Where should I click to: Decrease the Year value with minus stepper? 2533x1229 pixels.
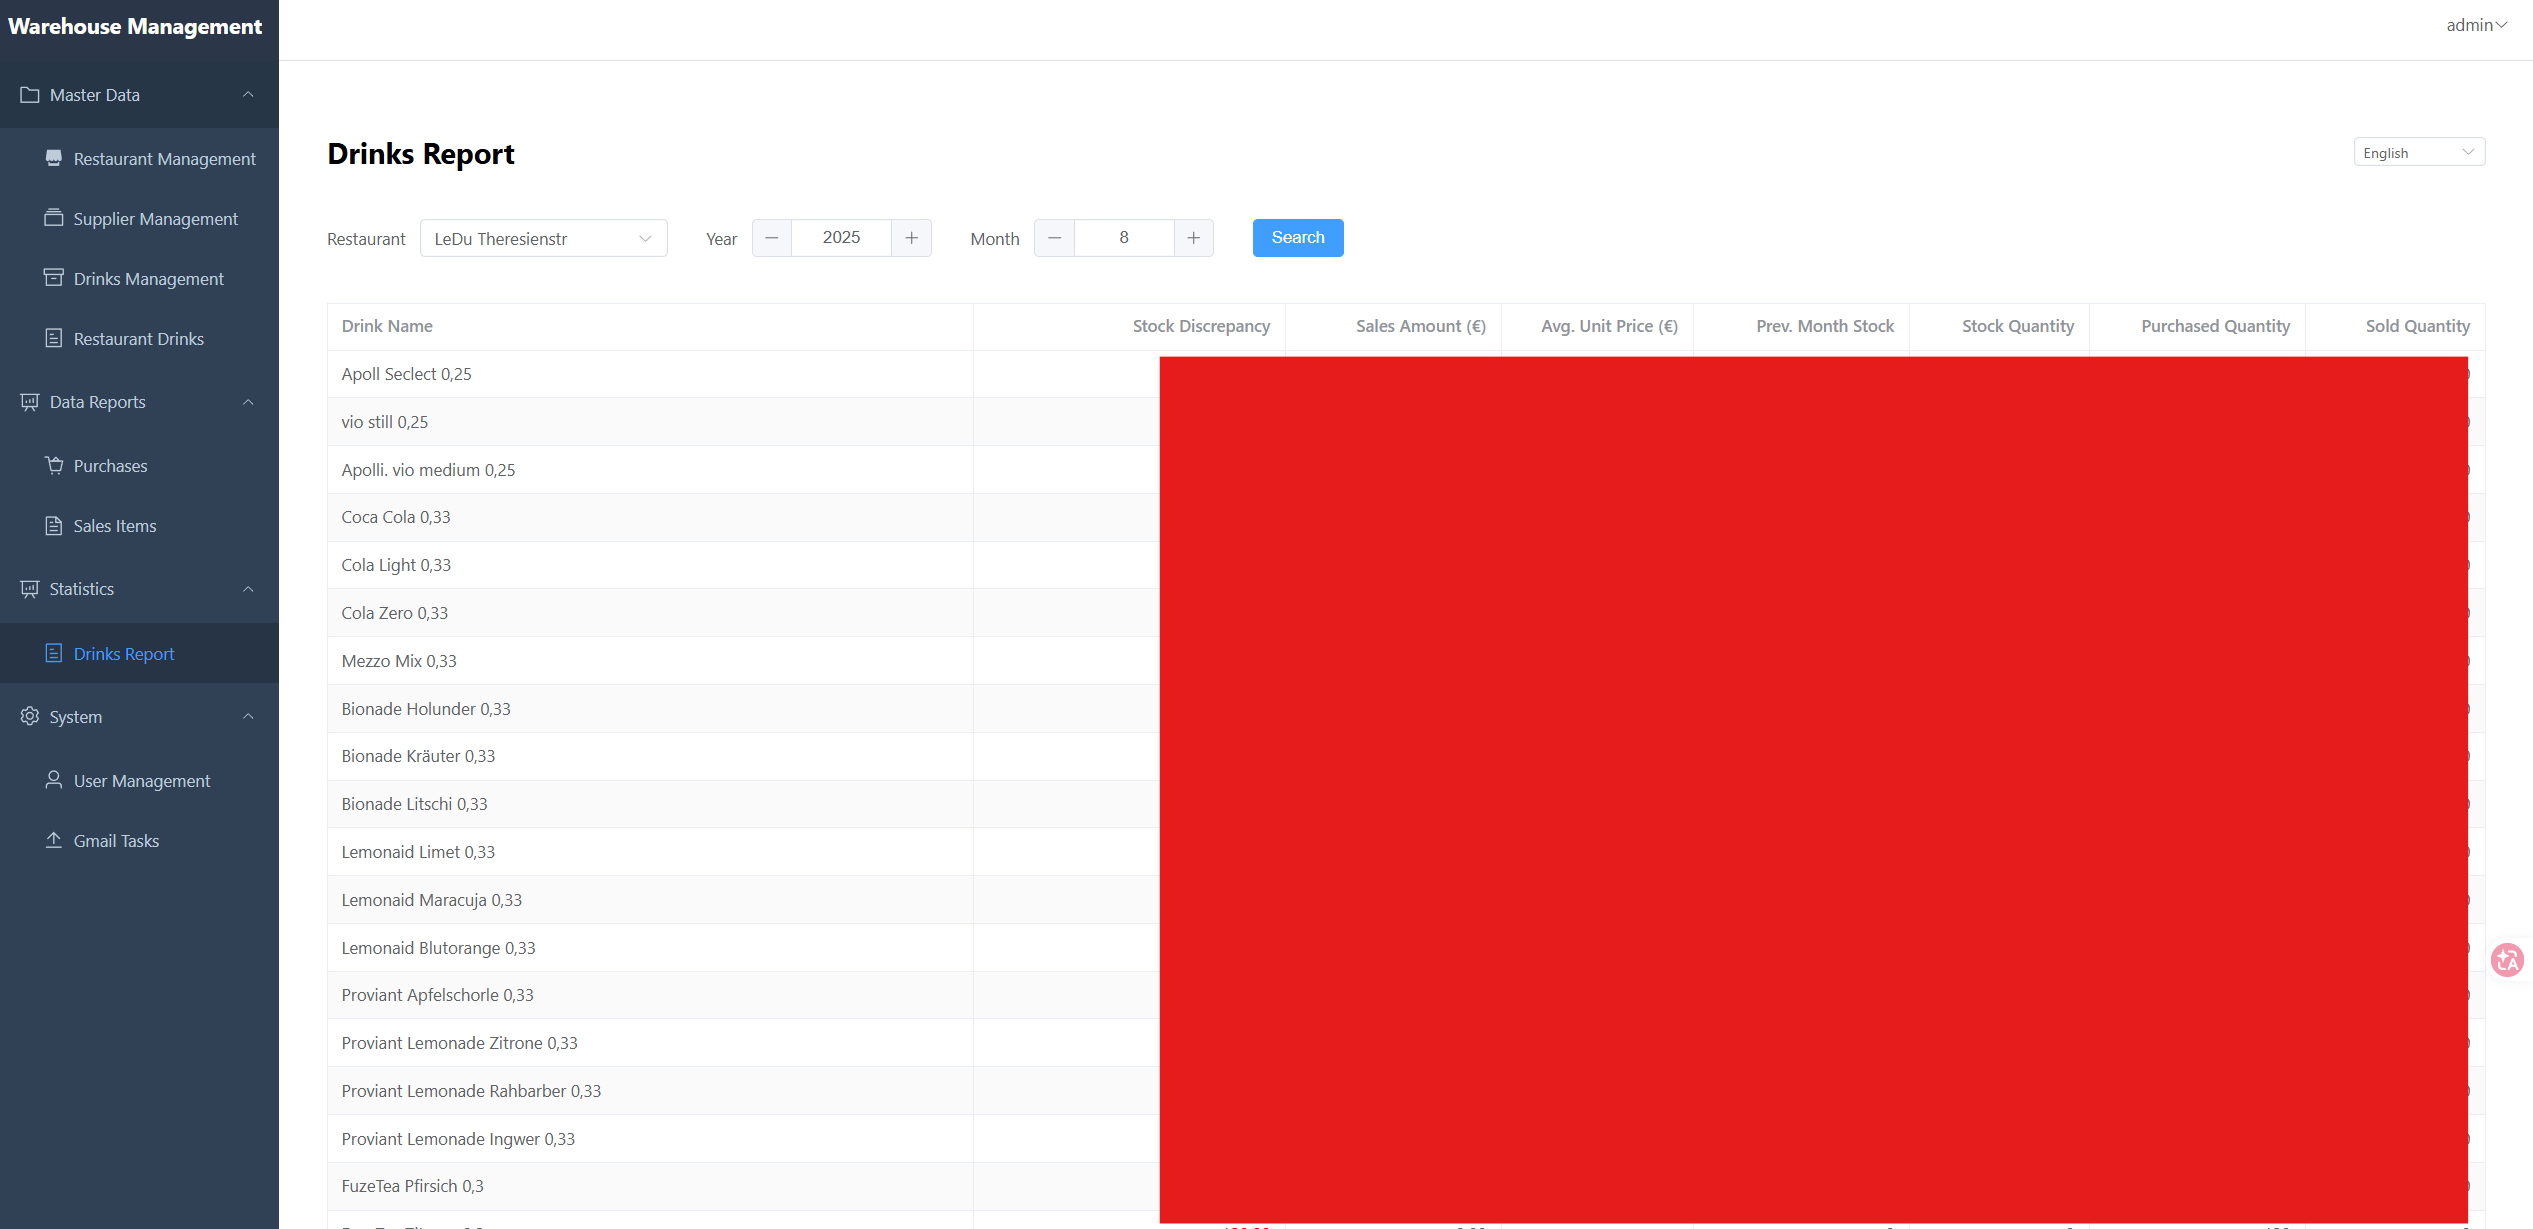pos(771,238)
